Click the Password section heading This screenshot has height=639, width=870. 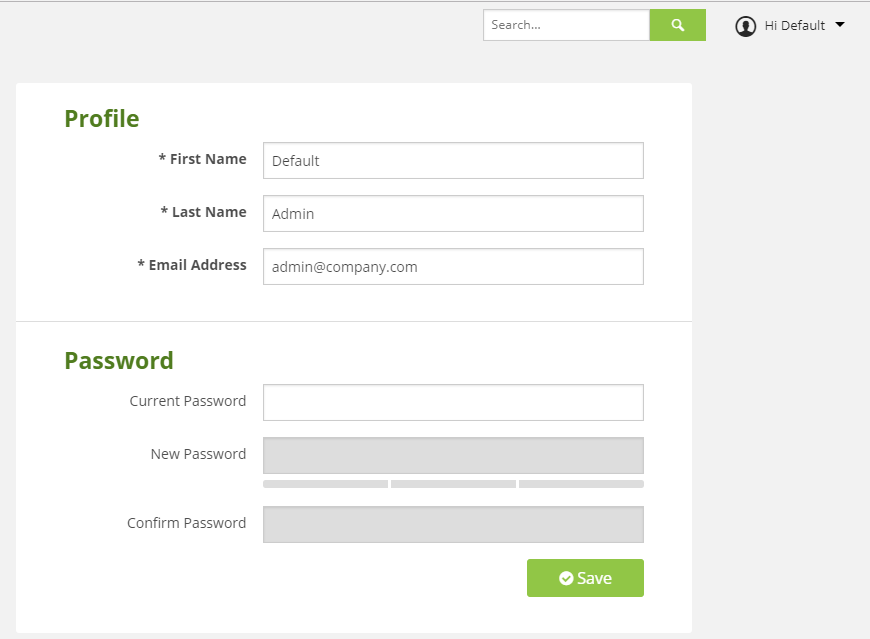119,361
